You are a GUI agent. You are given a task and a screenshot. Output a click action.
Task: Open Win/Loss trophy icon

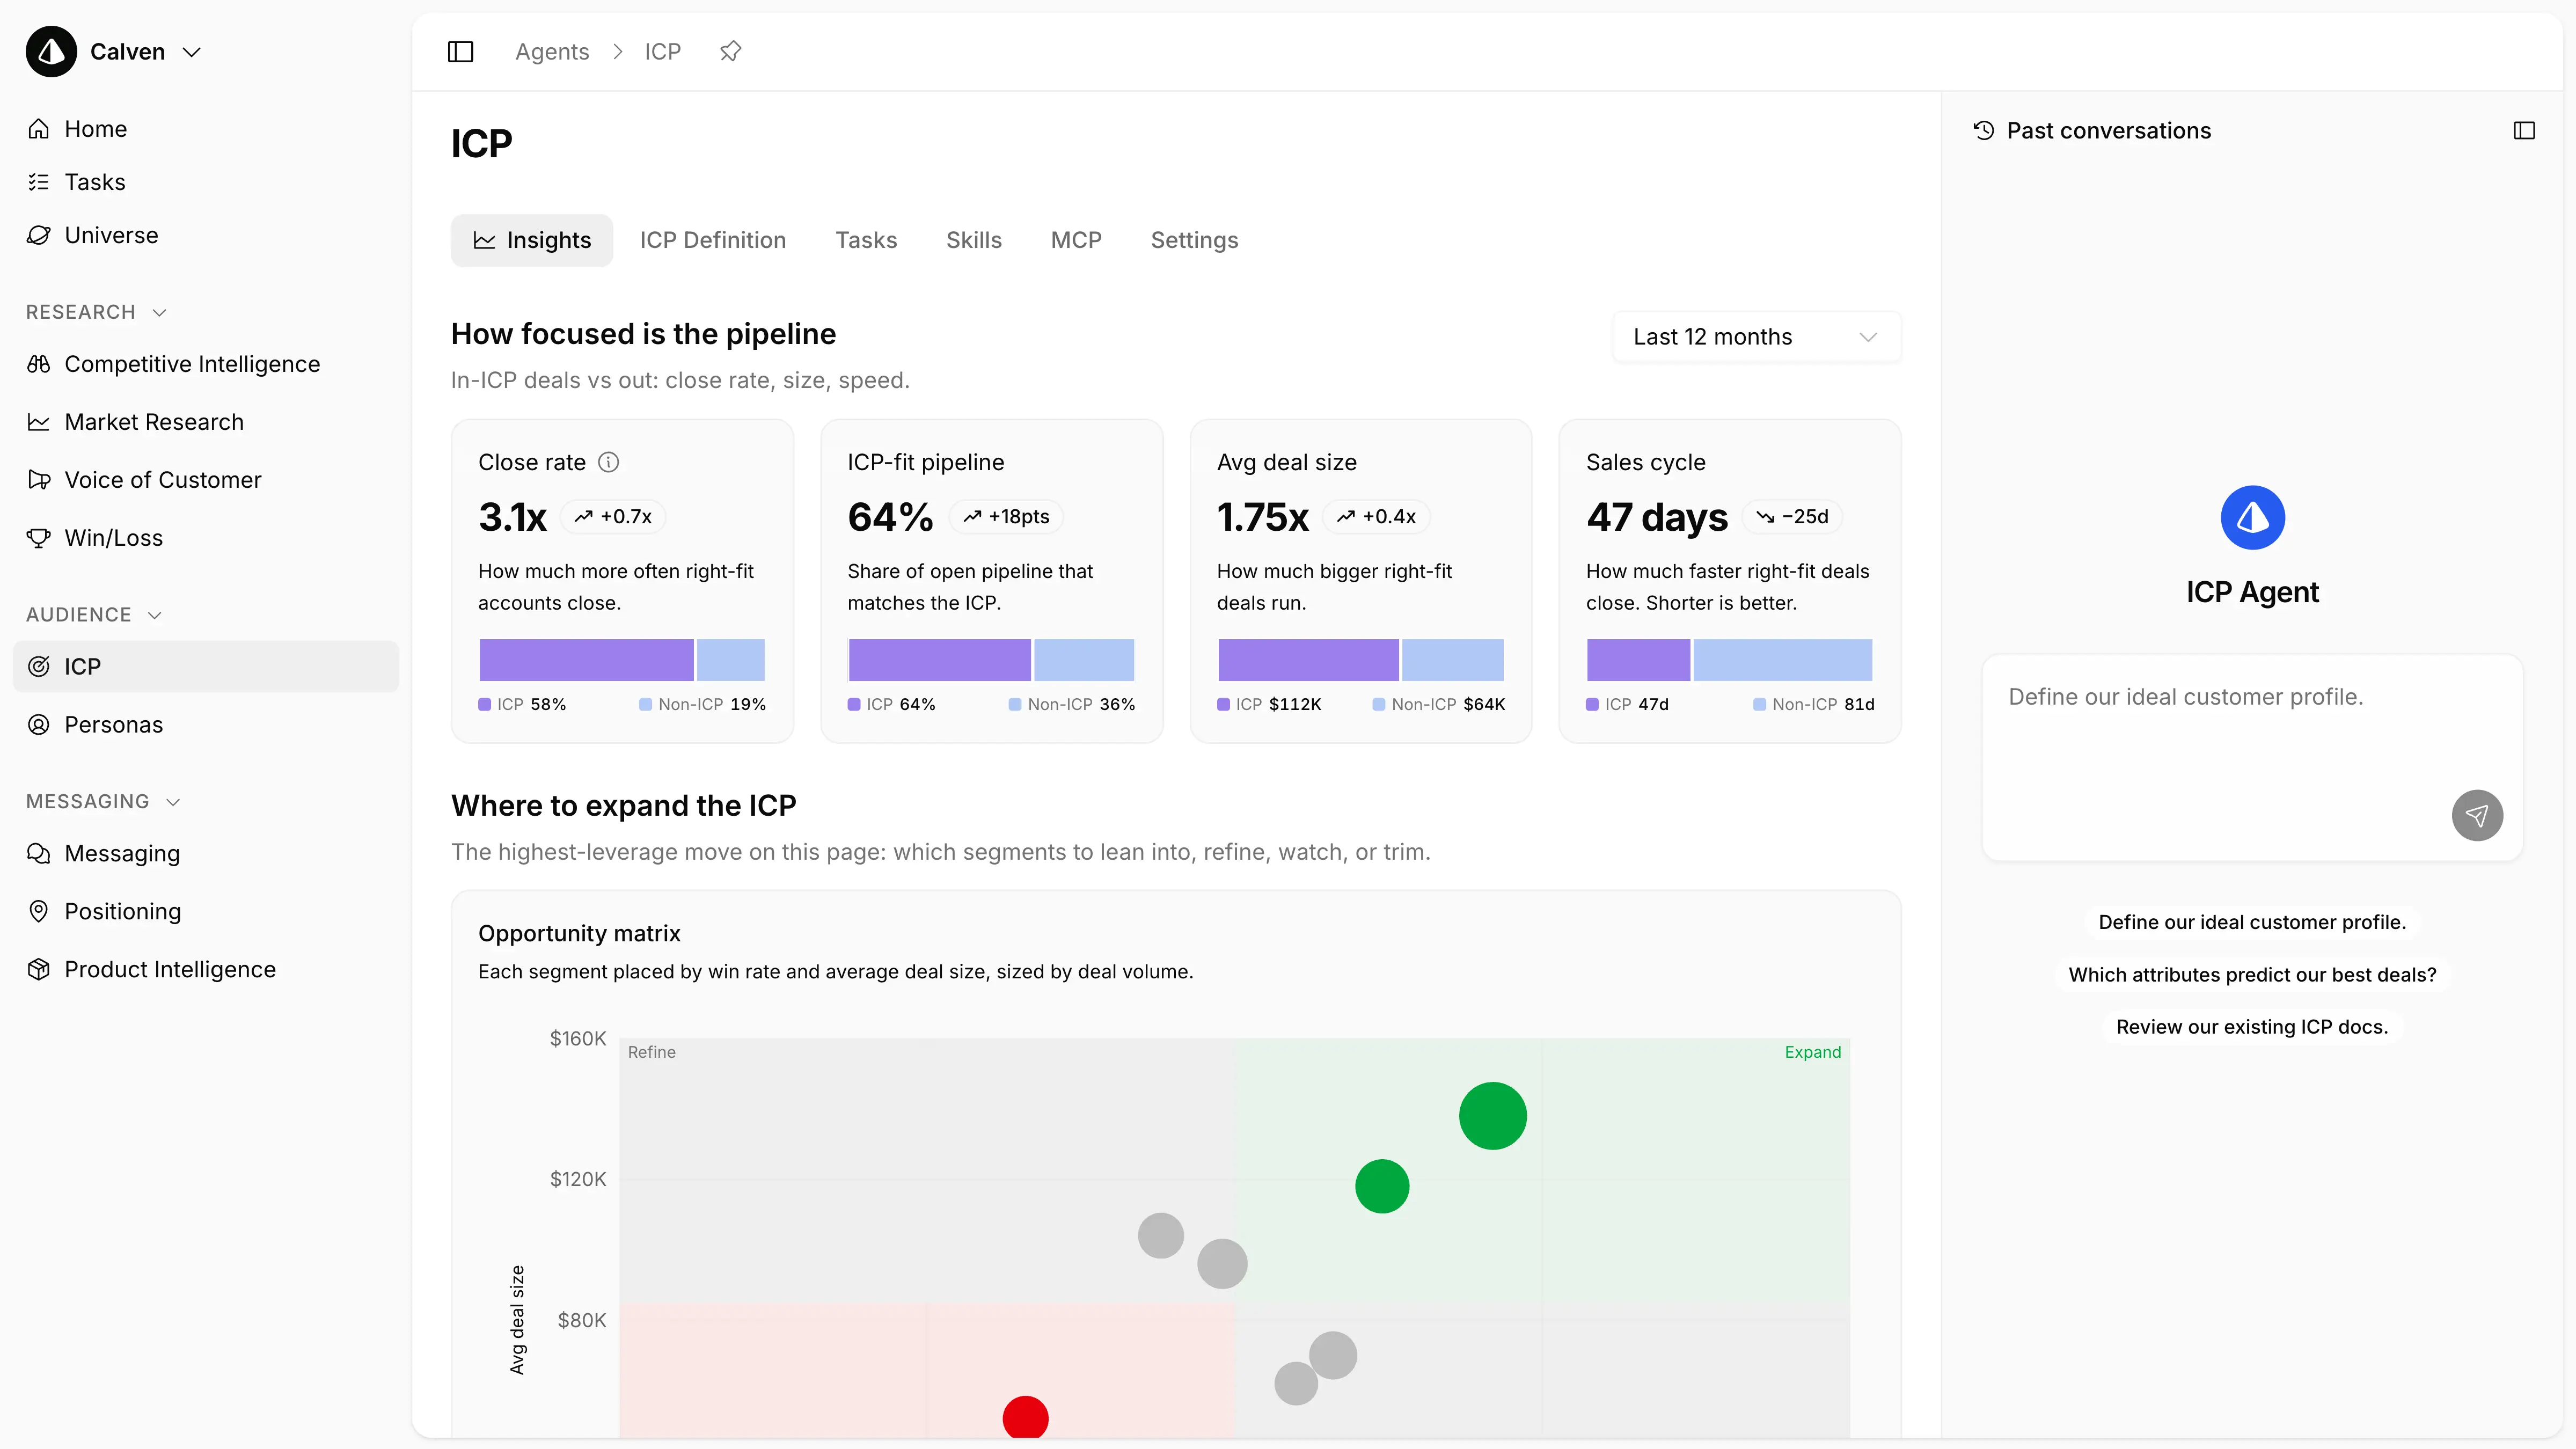39,538
